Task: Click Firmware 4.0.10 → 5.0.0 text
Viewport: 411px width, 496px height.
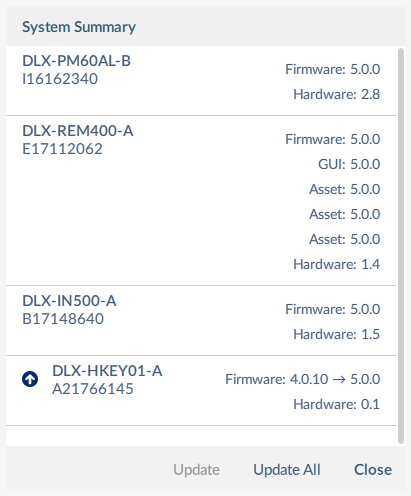Action: [303, 379]
